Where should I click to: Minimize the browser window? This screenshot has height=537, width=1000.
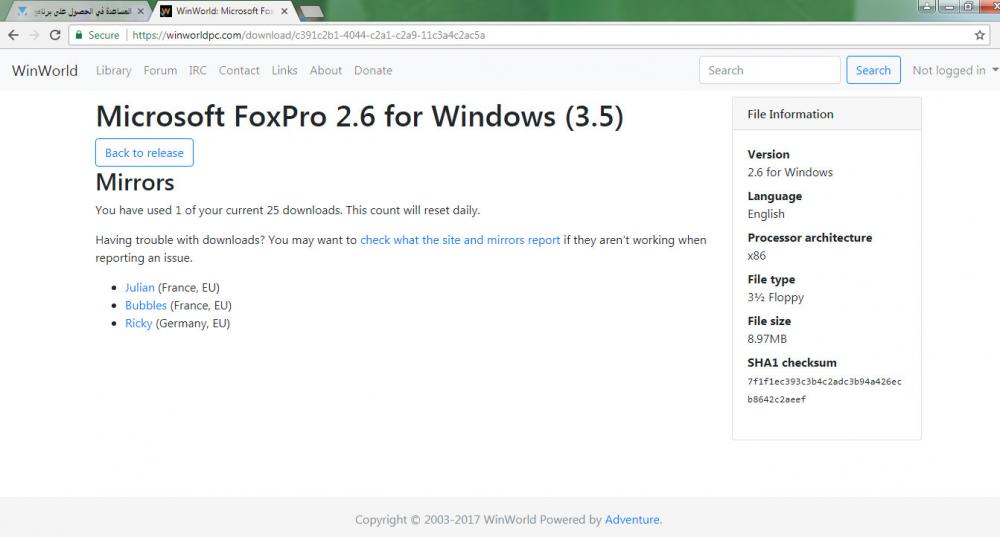pyautogui.click(x=948, y=6)
